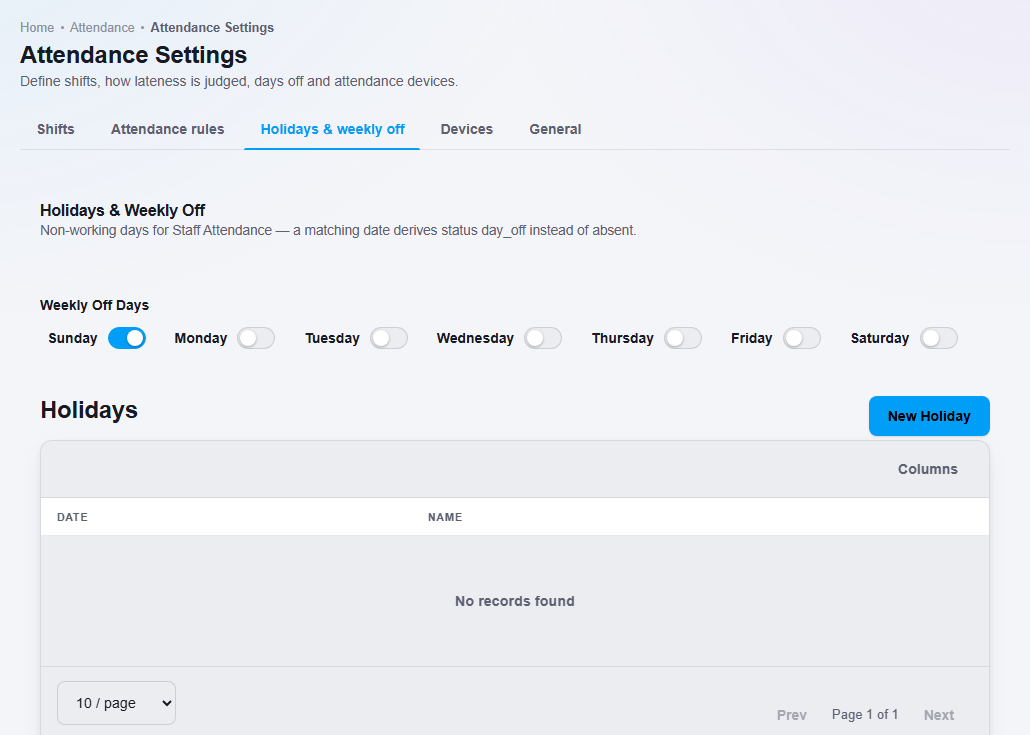The image size is (1030, 735).
Task: Toggle Tuesday weekly off switch
Action: click(x=389, y=338)
